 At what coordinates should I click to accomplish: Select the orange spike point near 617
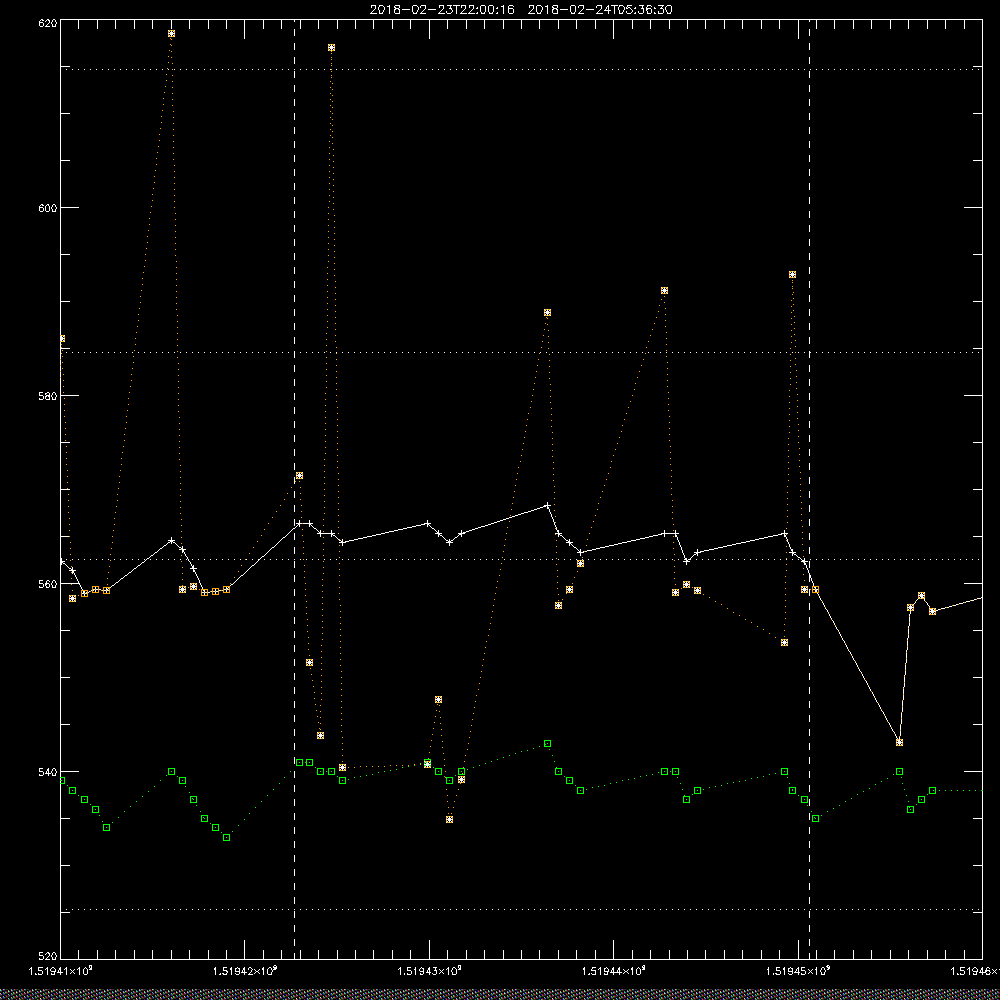pyautogui.click(x=332, y=48)
